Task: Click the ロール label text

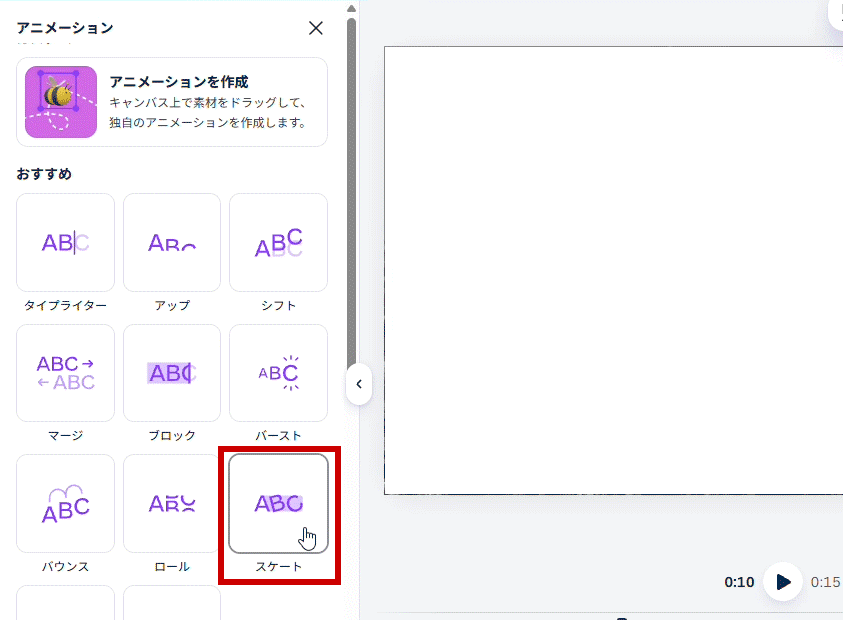Action: pos(172,566)
